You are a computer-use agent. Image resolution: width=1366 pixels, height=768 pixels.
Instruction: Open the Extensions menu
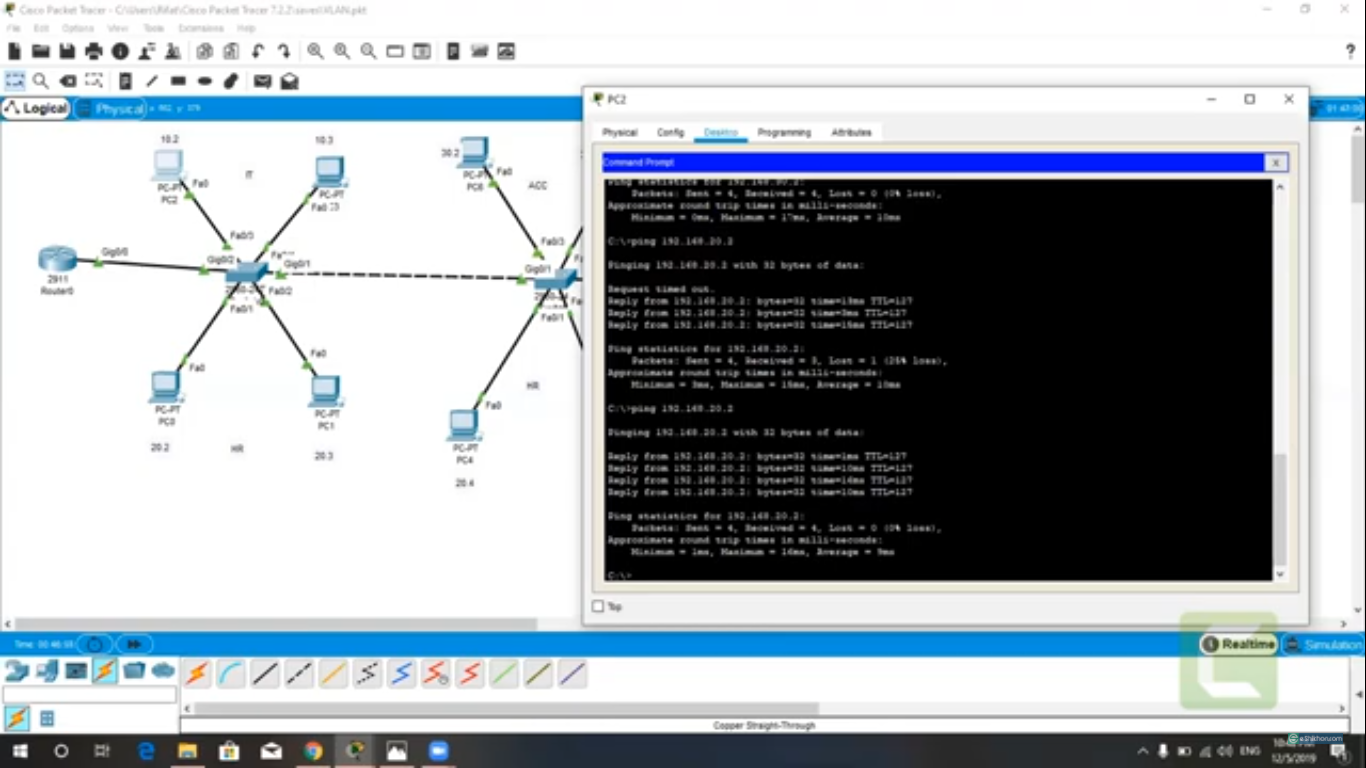click(200, 28)
